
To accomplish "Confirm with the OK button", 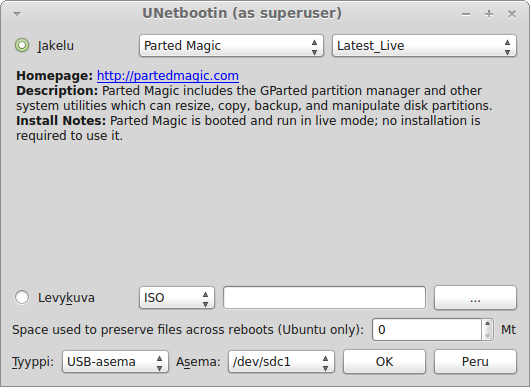I will pos(384,362).
